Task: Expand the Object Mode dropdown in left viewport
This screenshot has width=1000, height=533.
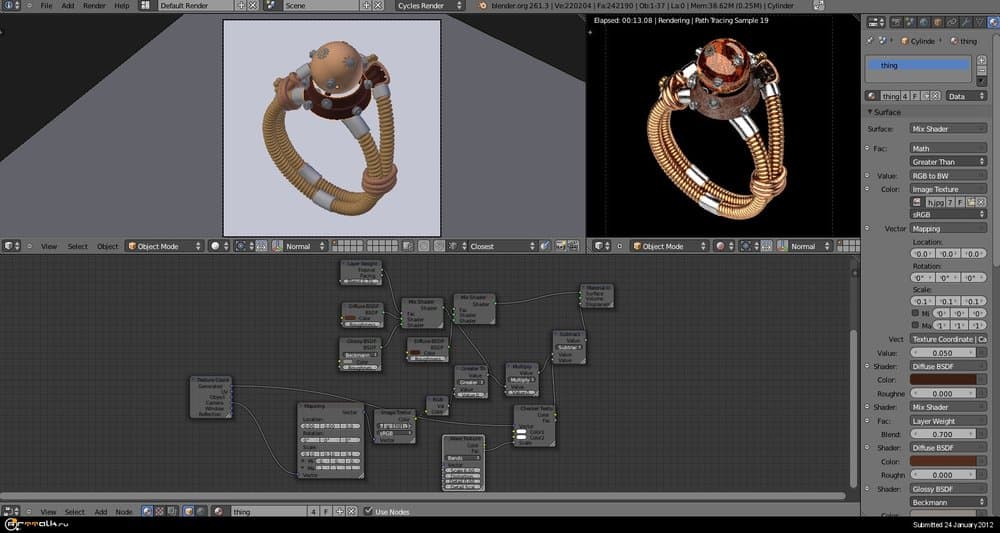Action: point(164,246)
